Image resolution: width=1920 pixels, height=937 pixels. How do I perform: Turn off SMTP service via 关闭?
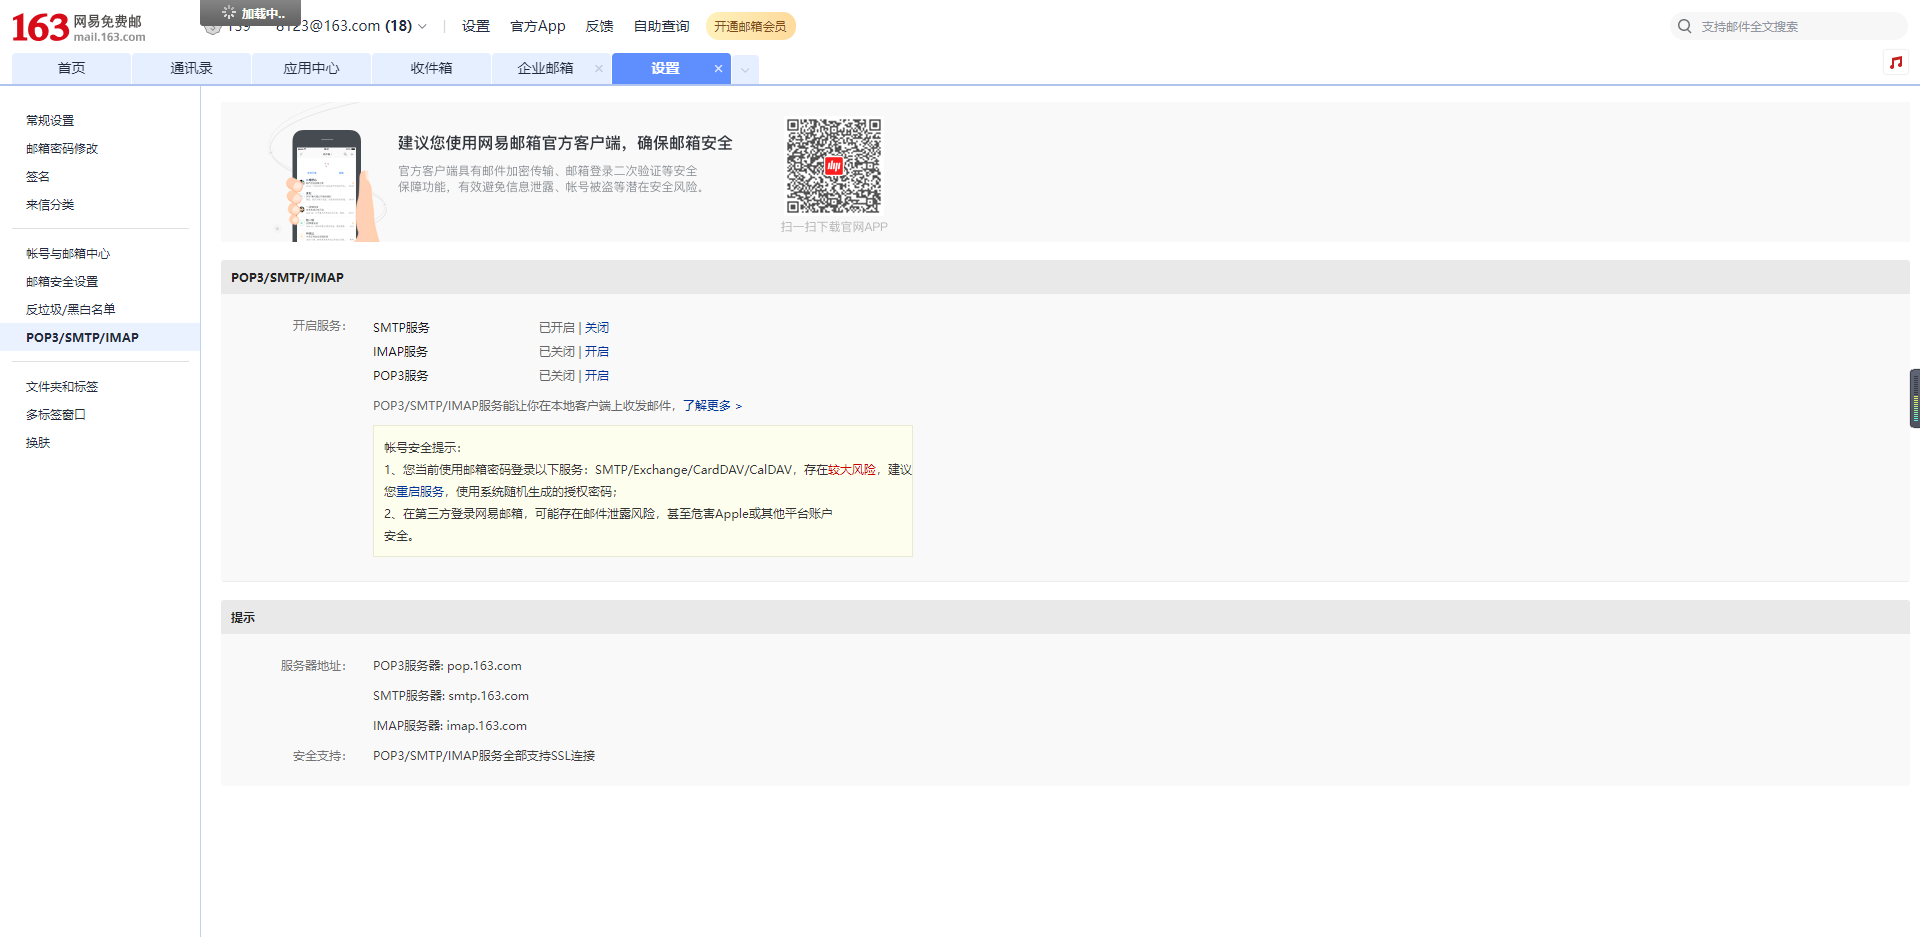pos(597,327)
